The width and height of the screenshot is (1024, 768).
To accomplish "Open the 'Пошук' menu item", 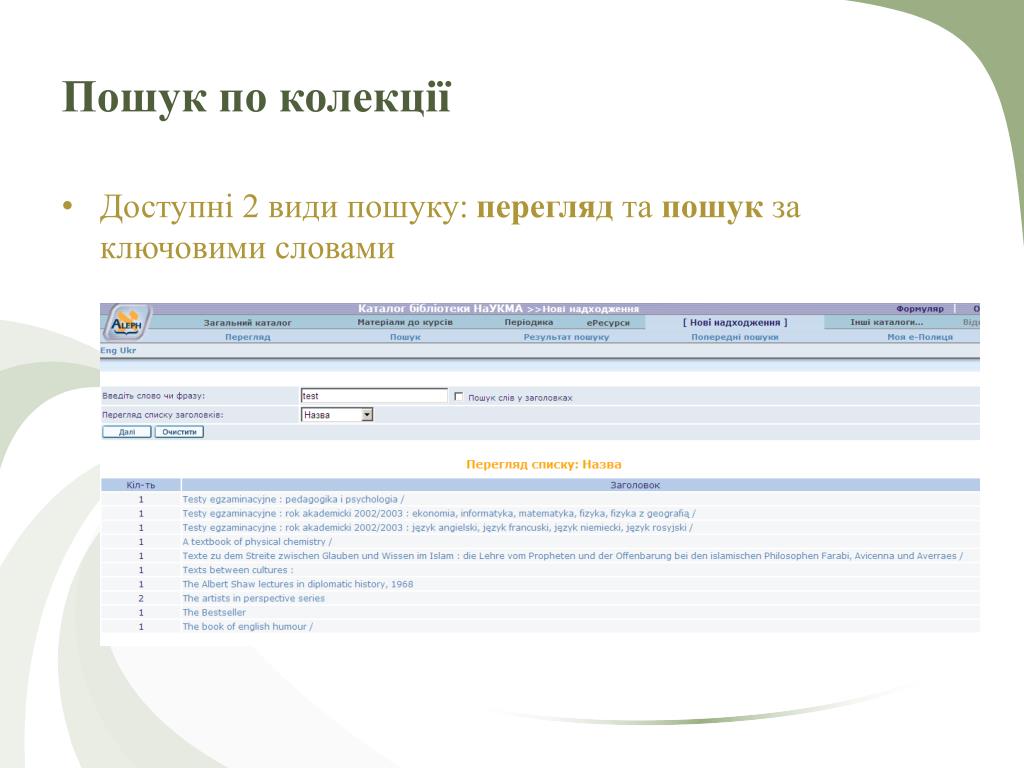I will tap(405, 337).
